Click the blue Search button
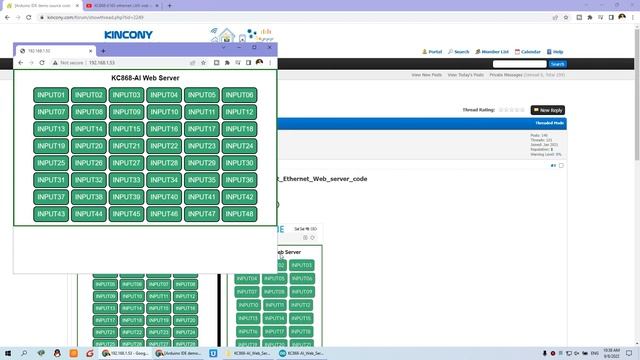640x360 pixels. [558, 64]
